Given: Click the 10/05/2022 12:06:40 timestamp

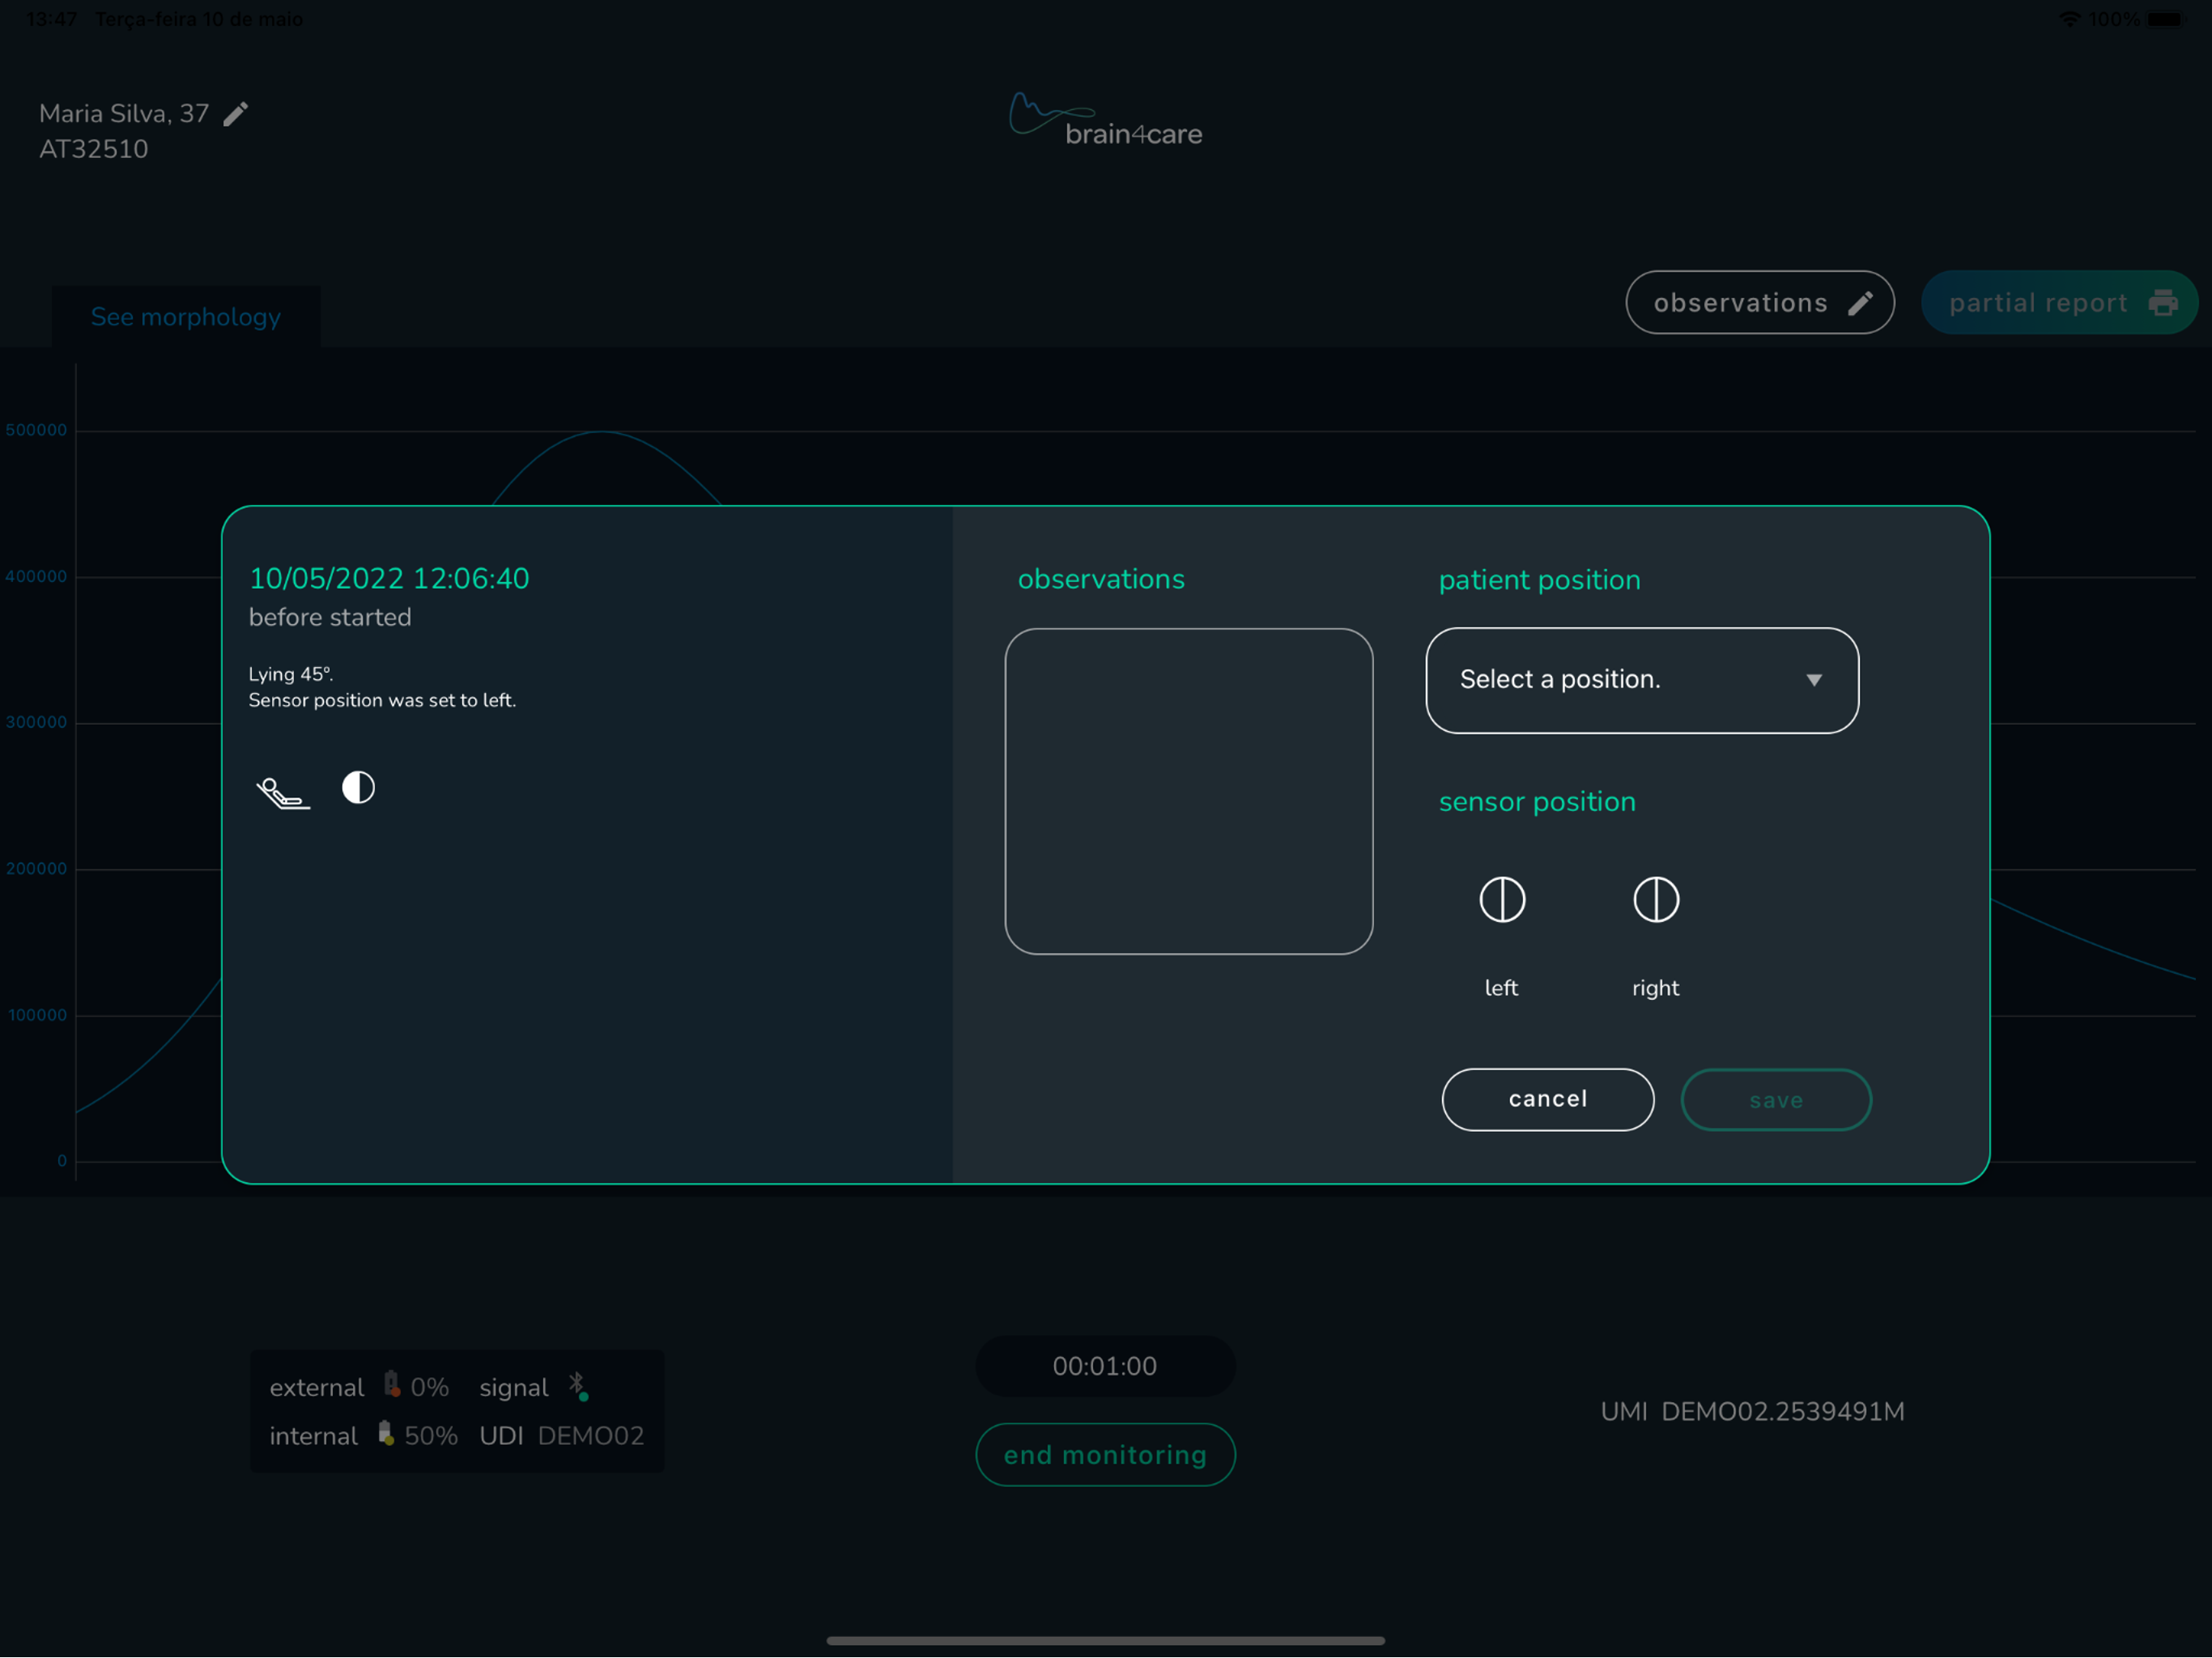Looking at the screenshot, I should pos(389,578).
